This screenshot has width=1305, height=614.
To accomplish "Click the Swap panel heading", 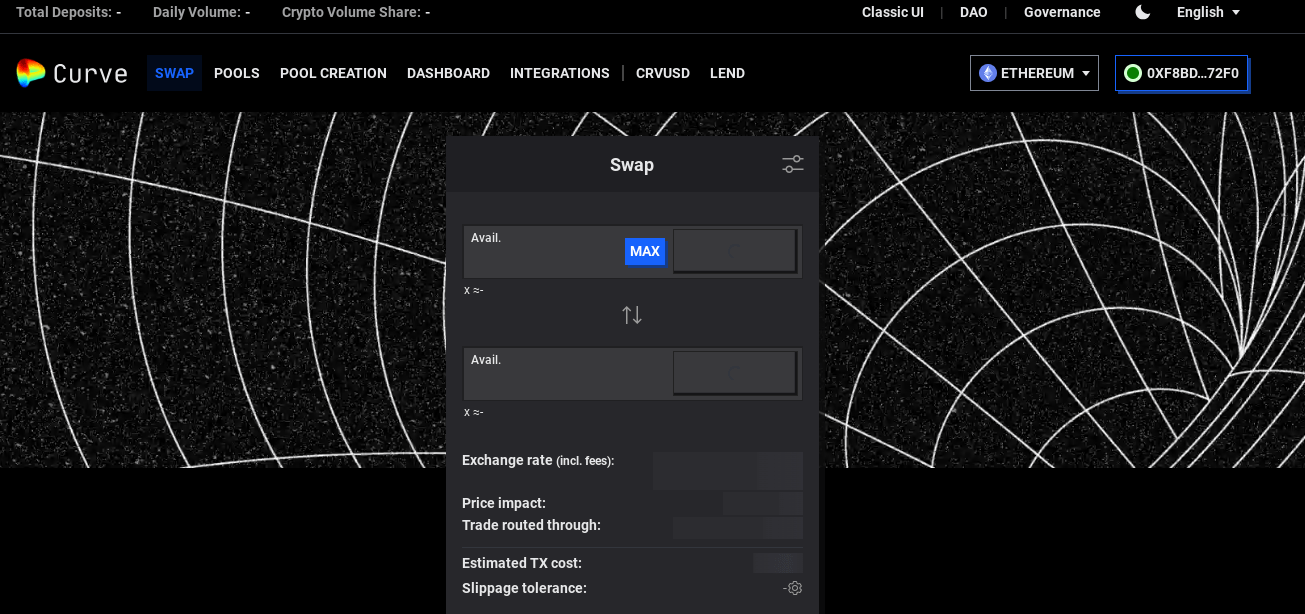I will [x=632, y=165].
